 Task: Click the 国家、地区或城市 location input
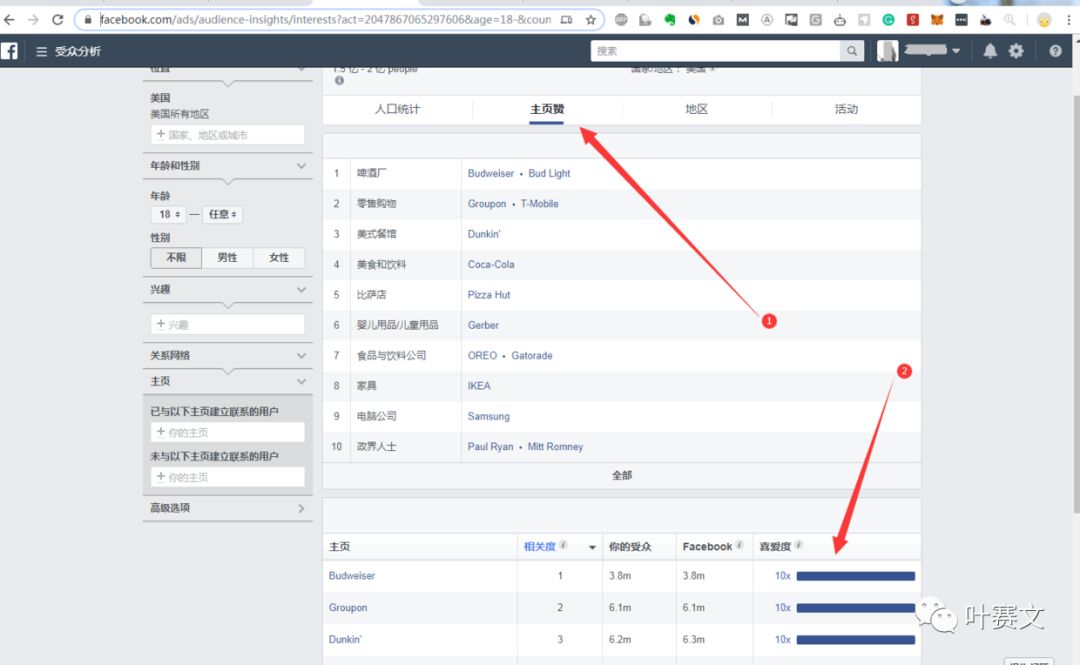click(x=227, y=134)
